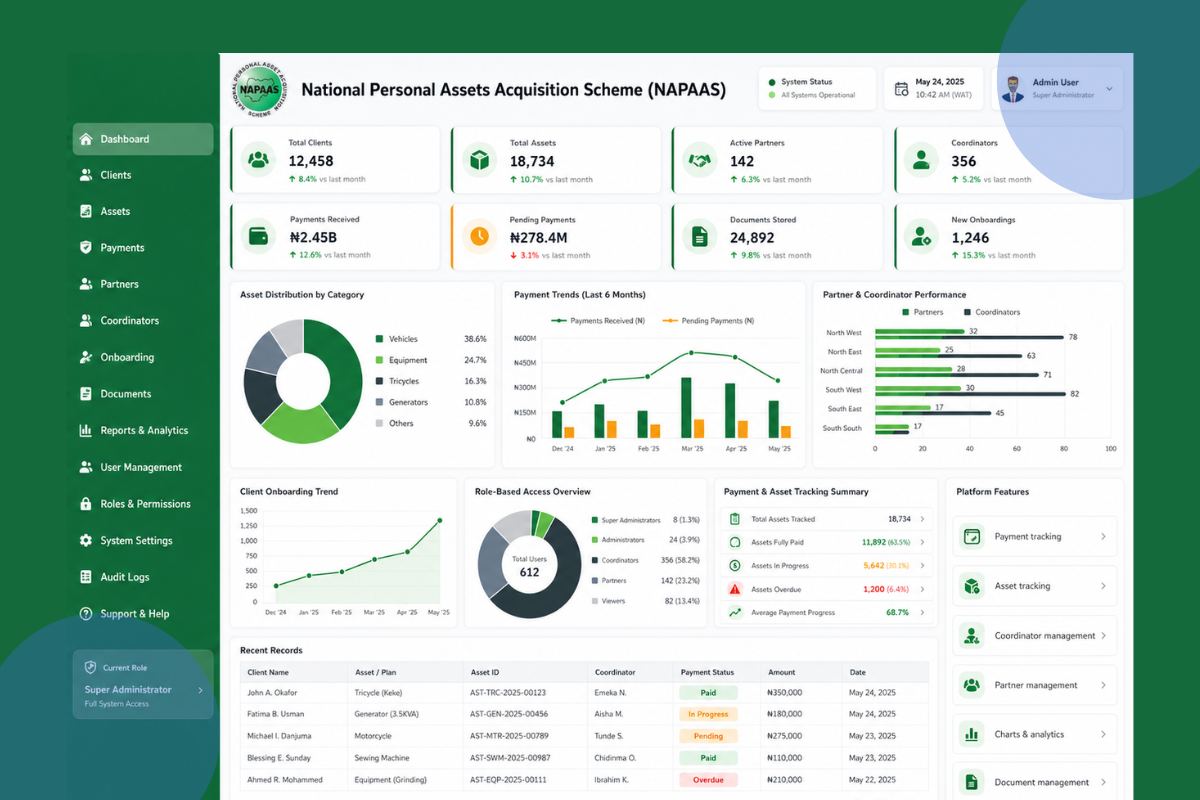Image resolution: width=1200 pixels, height=800 pixels.
Task: Click the Documents Stored file icon
Action: [699, 237]
